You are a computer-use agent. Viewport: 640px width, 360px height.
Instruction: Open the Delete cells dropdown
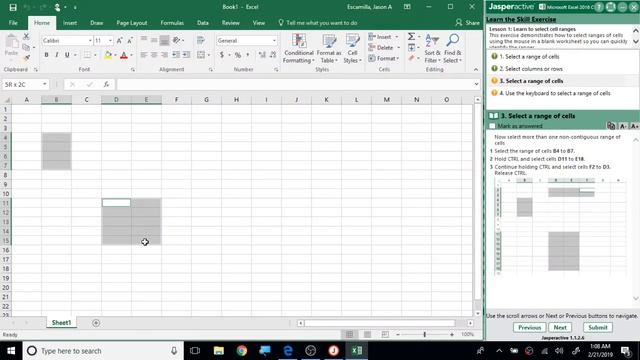(x=398, y=48)
